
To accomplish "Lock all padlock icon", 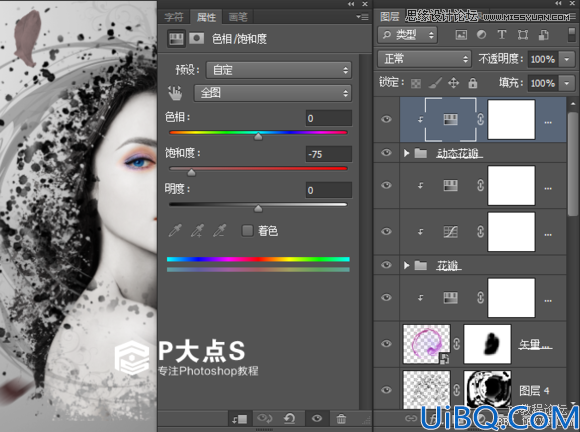I will pyautogui.click(x=473, y=83).
